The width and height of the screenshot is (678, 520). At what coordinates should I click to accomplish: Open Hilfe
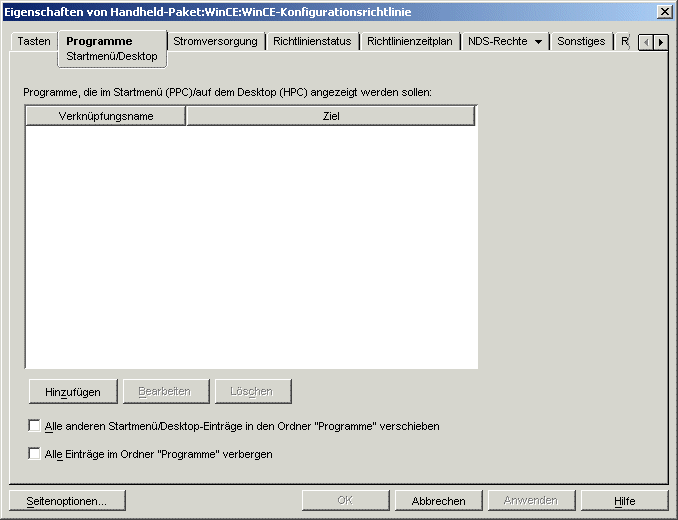pyautogui.click(x=624, y=501)
